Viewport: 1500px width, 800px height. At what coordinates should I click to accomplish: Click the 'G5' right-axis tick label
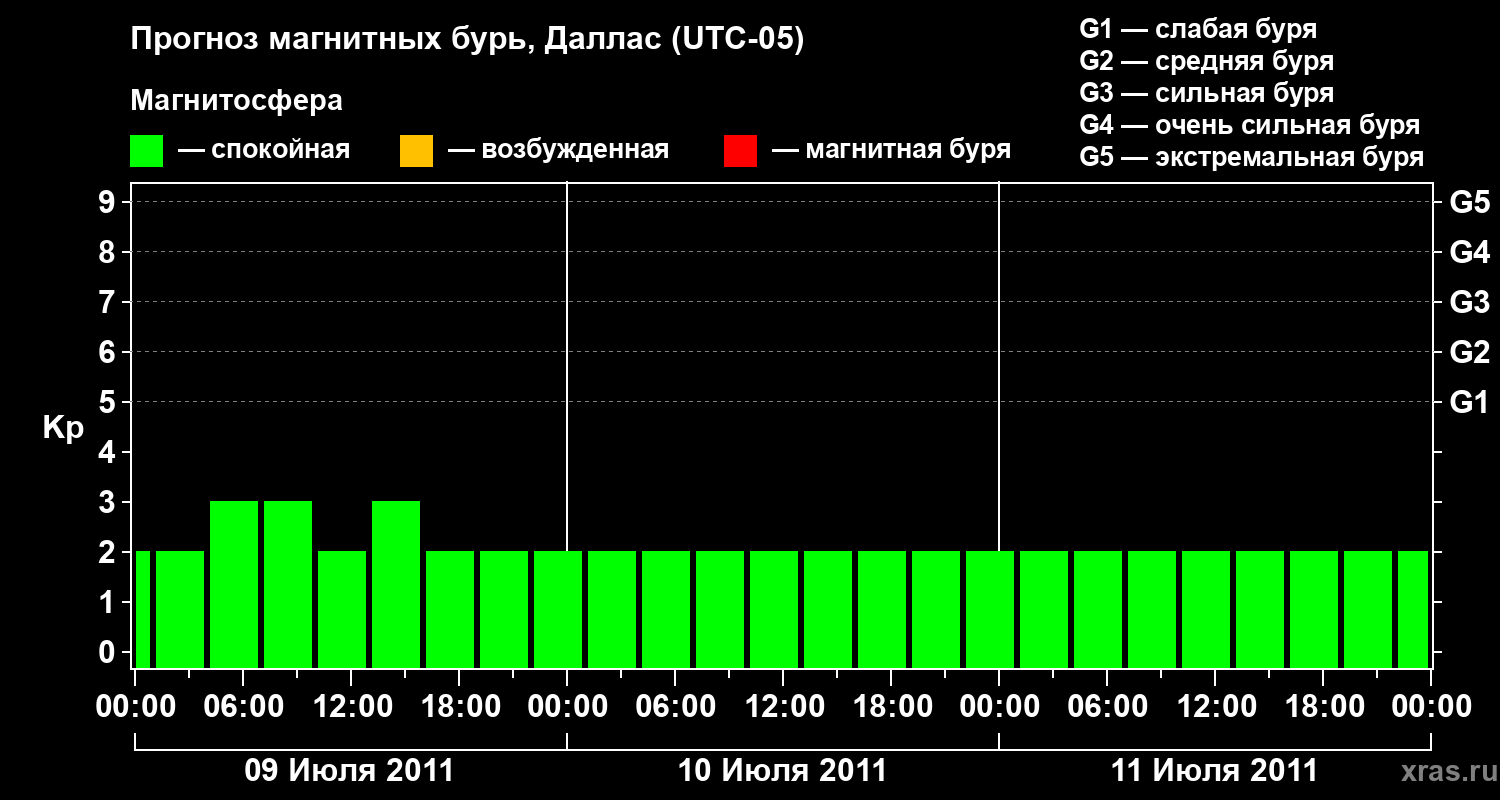click(1469, 203)
